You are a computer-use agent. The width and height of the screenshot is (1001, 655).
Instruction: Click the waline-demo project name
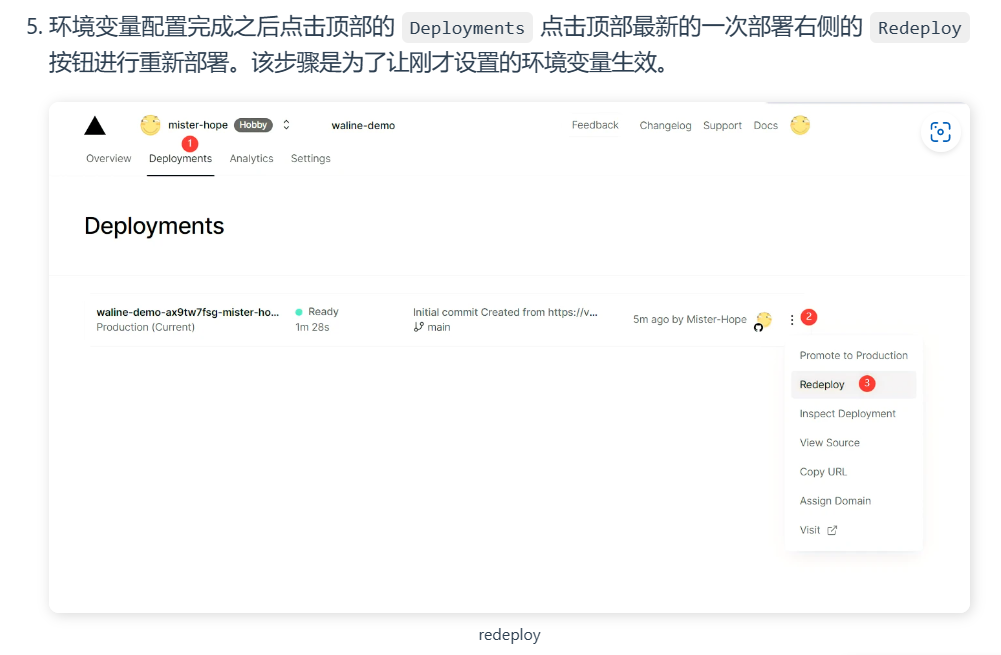(363, 126)
